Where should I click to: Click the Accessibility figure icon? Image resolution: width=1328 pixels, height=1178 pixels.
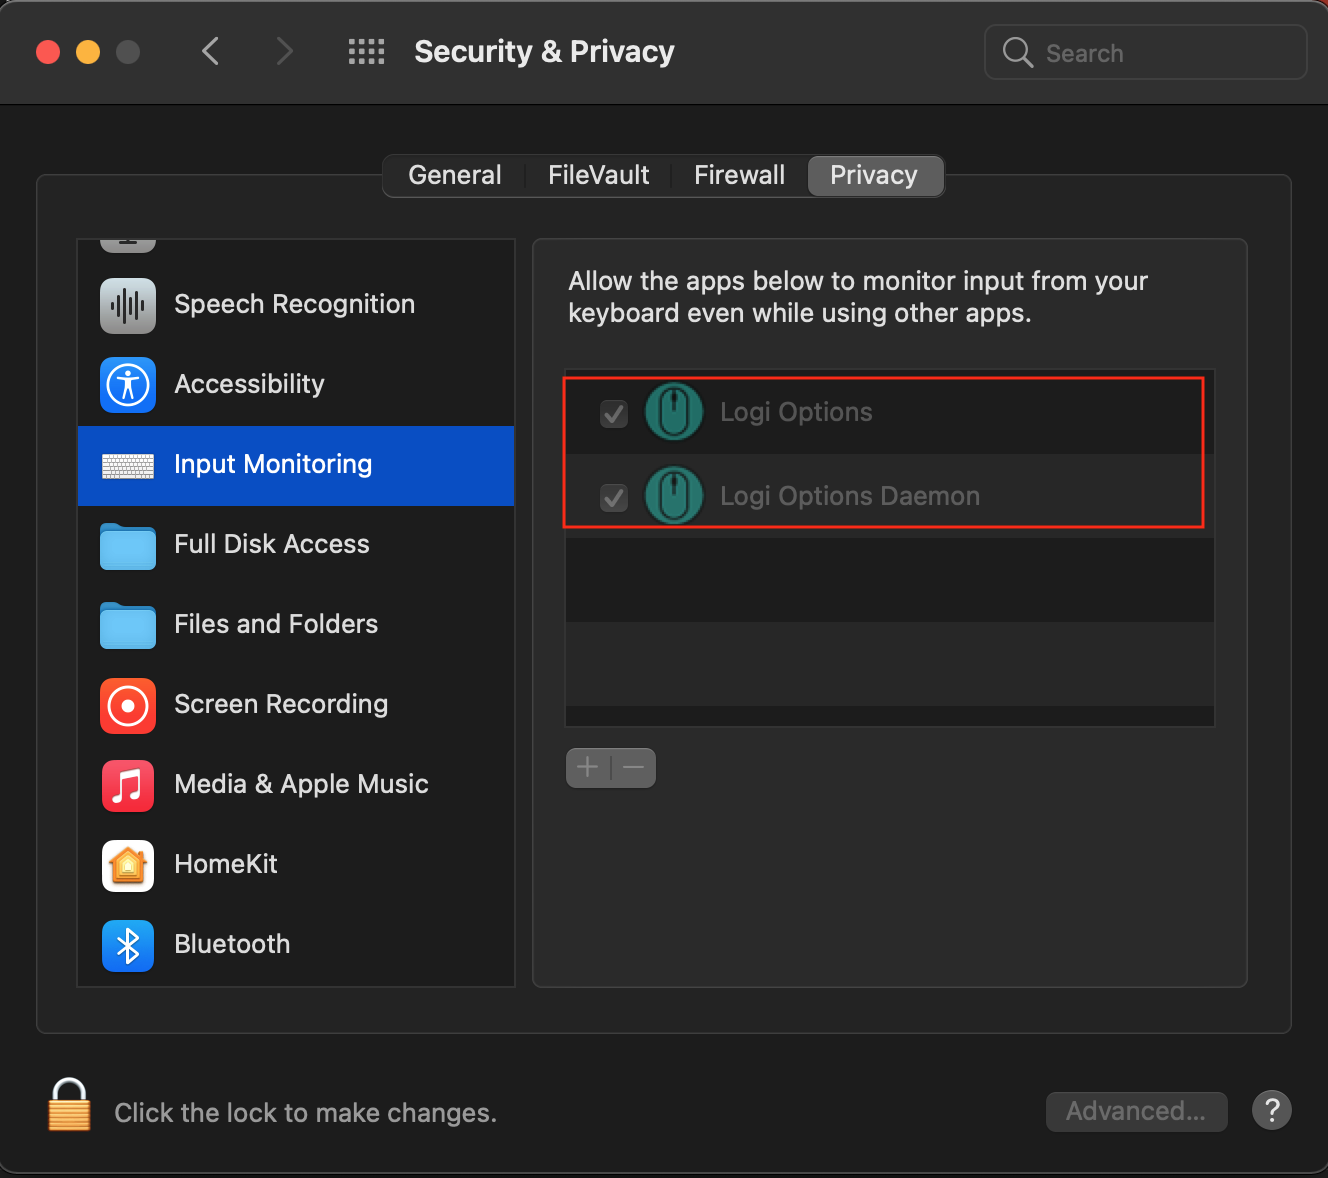pyautogui.click(x=128, y=385)
